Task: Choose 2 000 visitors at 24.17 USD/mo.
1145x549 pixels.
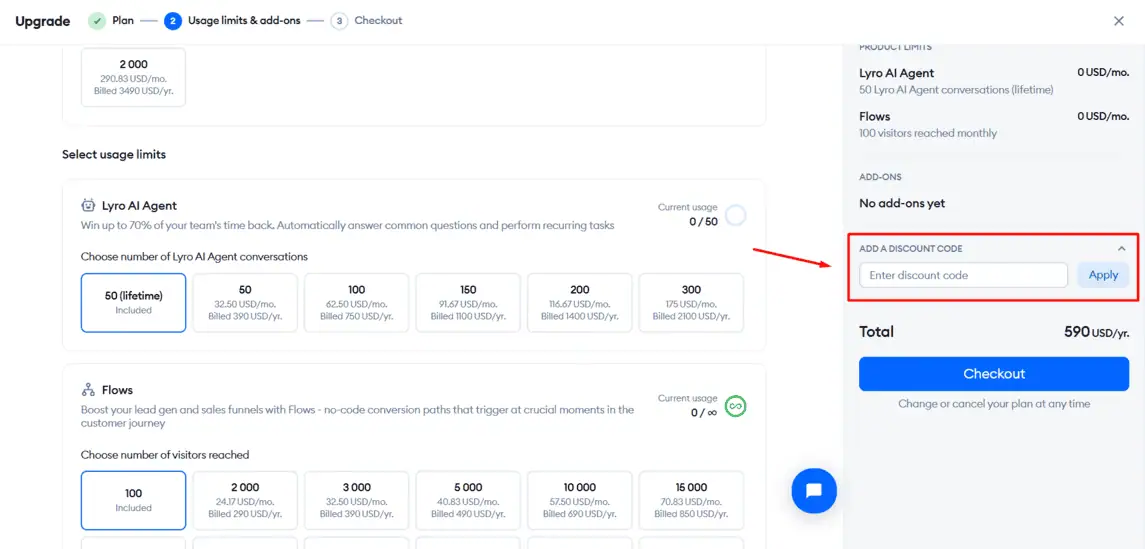Action: tap(245, 500)
